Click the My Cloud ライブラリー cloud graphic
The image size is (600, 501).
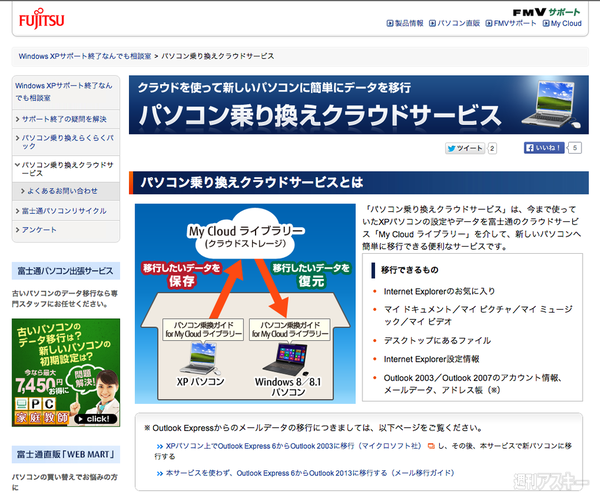click(x=245, y=234)
